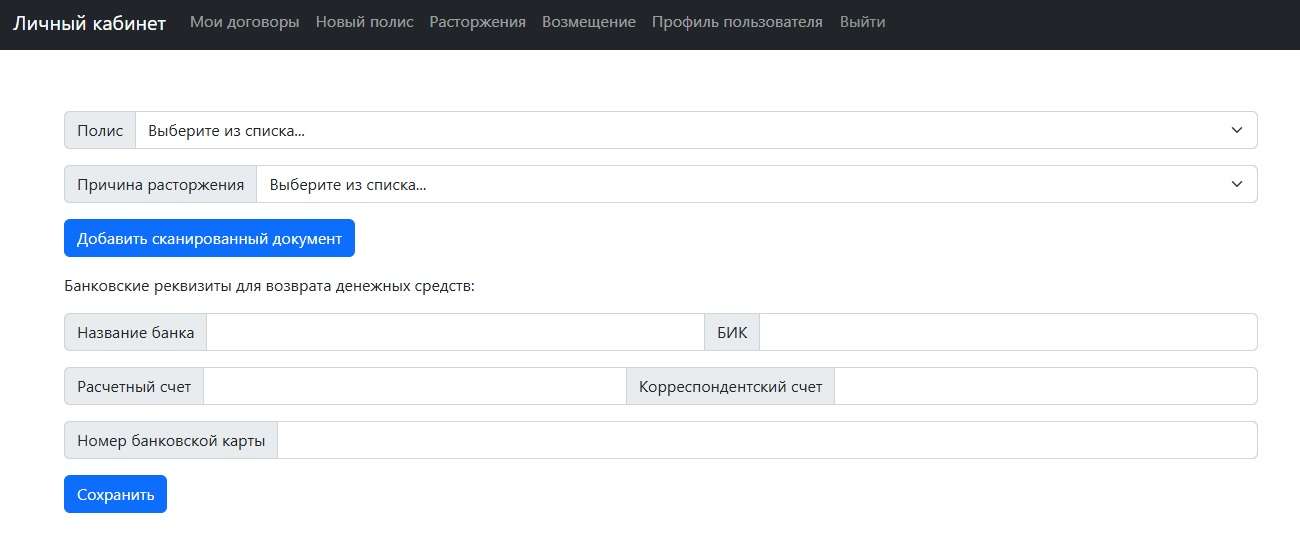Image resolution: width=1300 pixels, height=545 pixels.
Task: Click into the БИК text field
Action: click(1007, 332)
